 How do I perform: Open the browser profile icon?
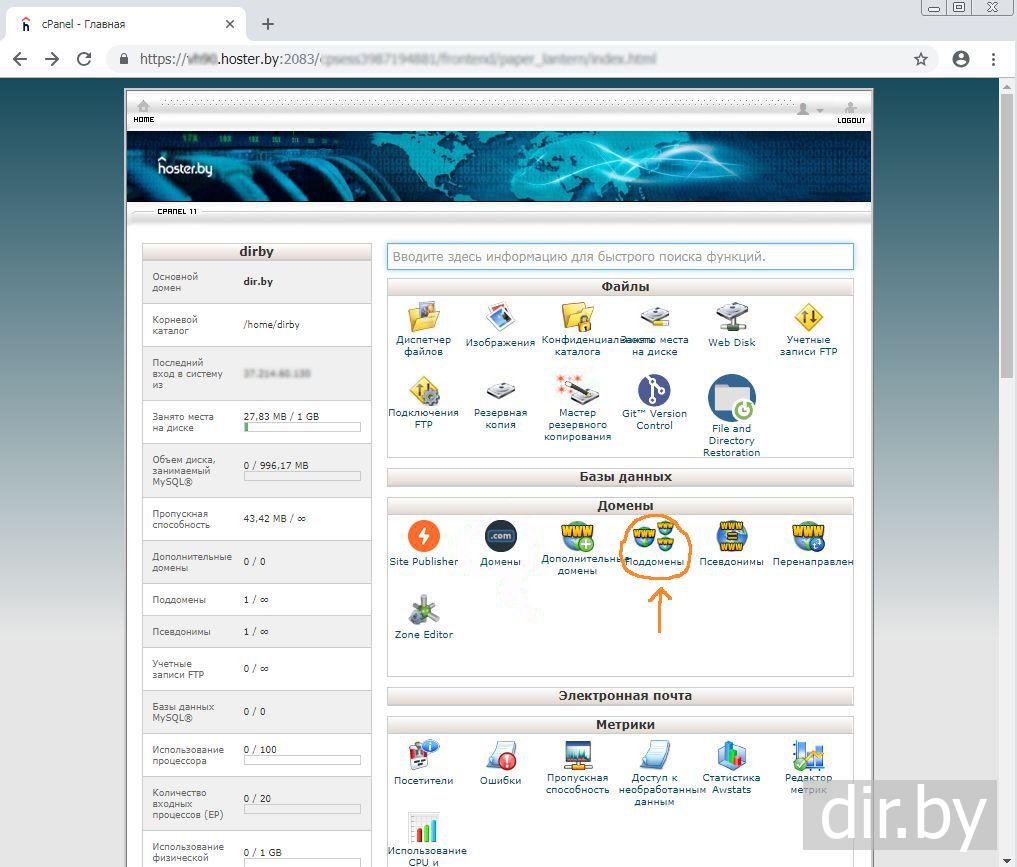961,59
